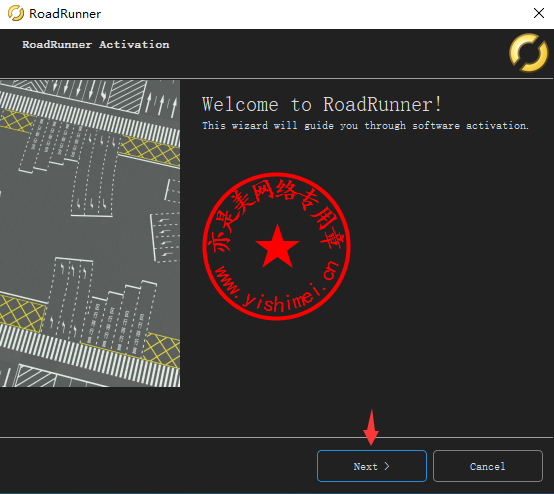Click the RoadRunner window title text

(65, 14)
